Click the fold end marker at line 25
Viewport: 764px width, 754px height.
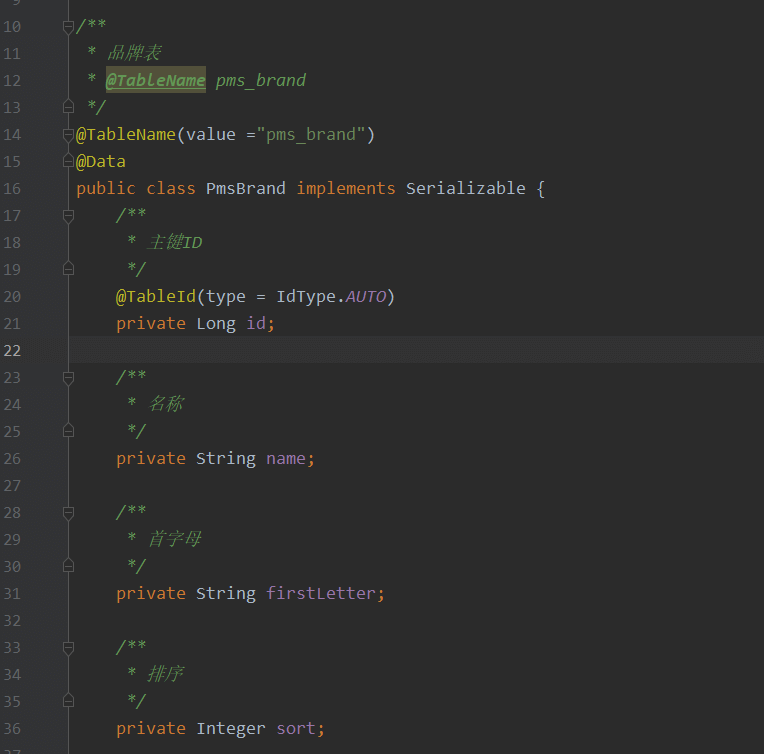[68, 431]
